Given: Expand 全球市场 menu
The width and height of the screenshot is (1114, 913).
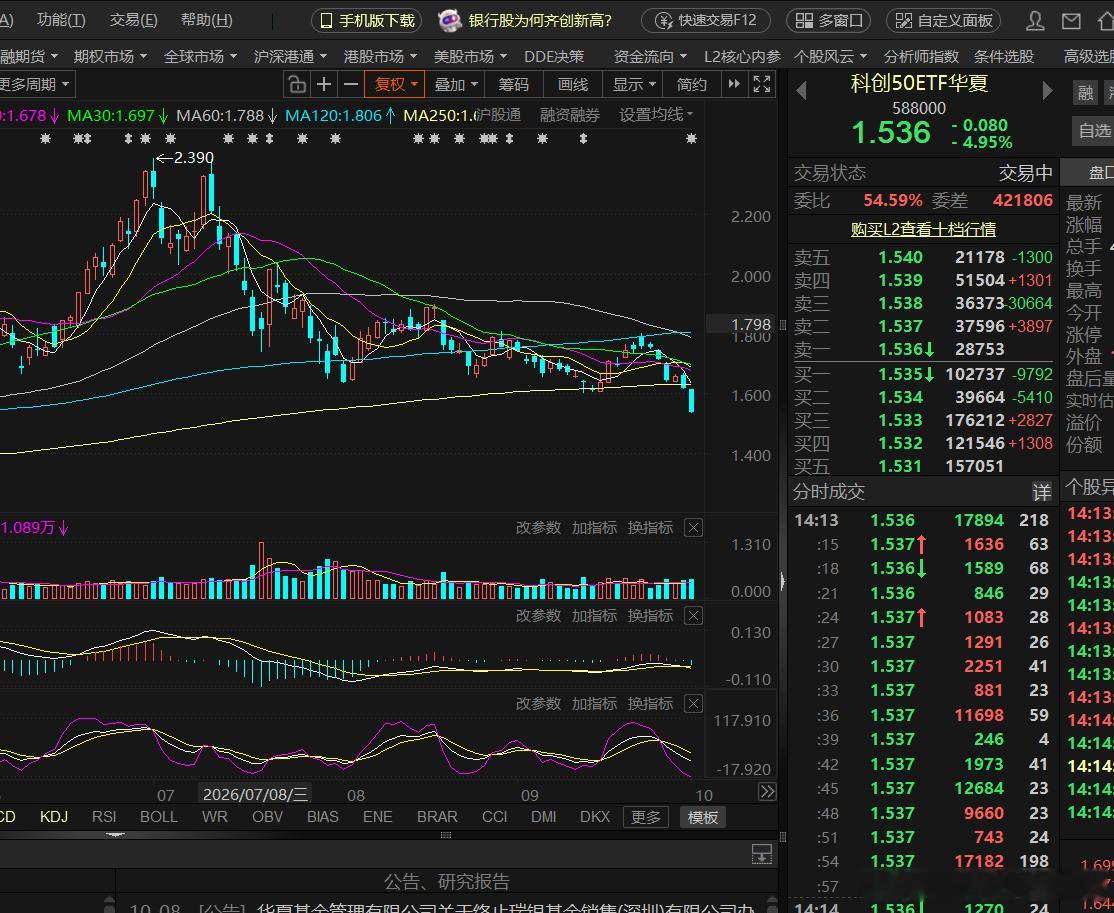Looking at the screenshot, I should point(200,56).
